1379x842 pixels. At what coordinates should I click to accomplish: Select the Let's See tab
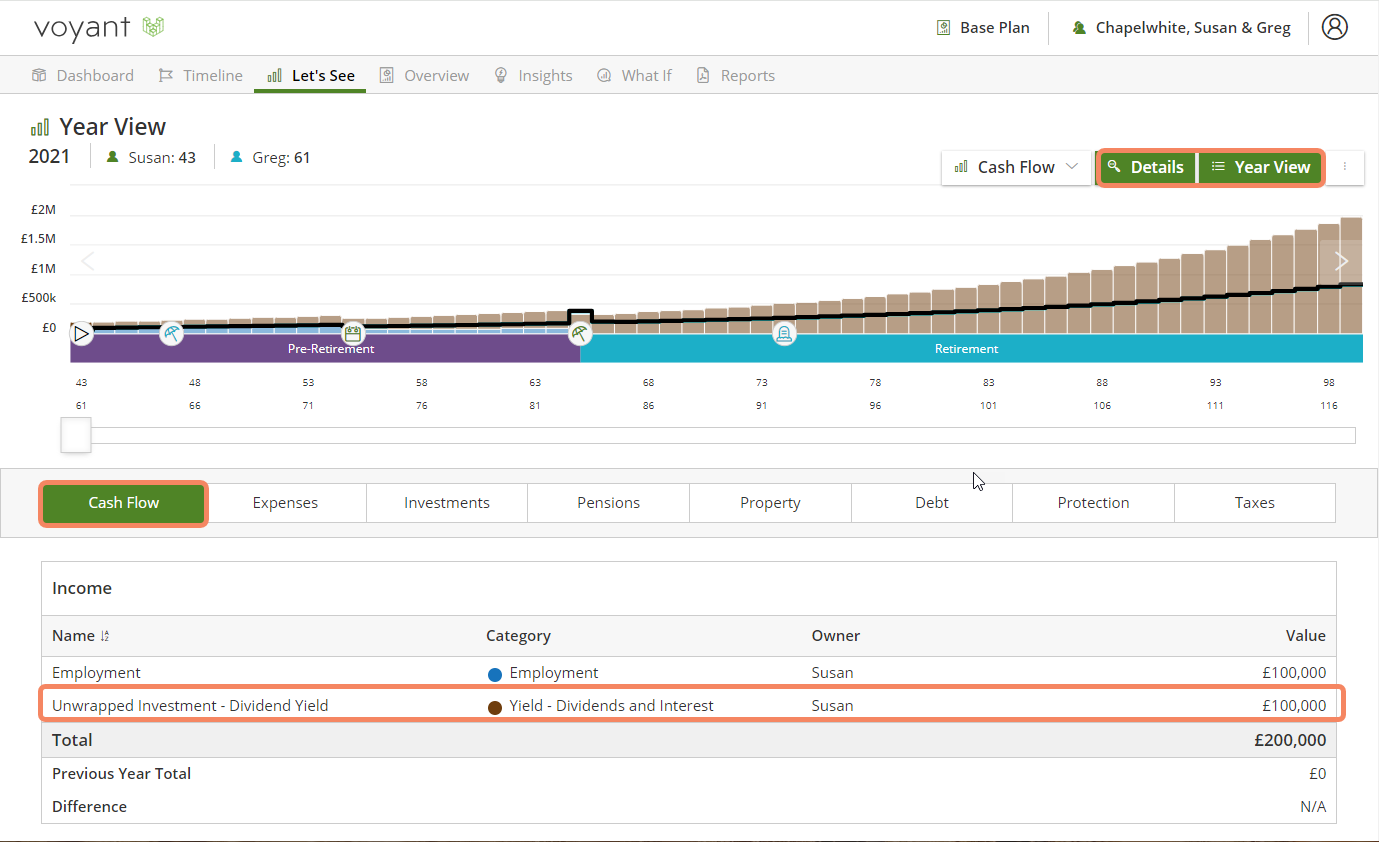point(310,75)
